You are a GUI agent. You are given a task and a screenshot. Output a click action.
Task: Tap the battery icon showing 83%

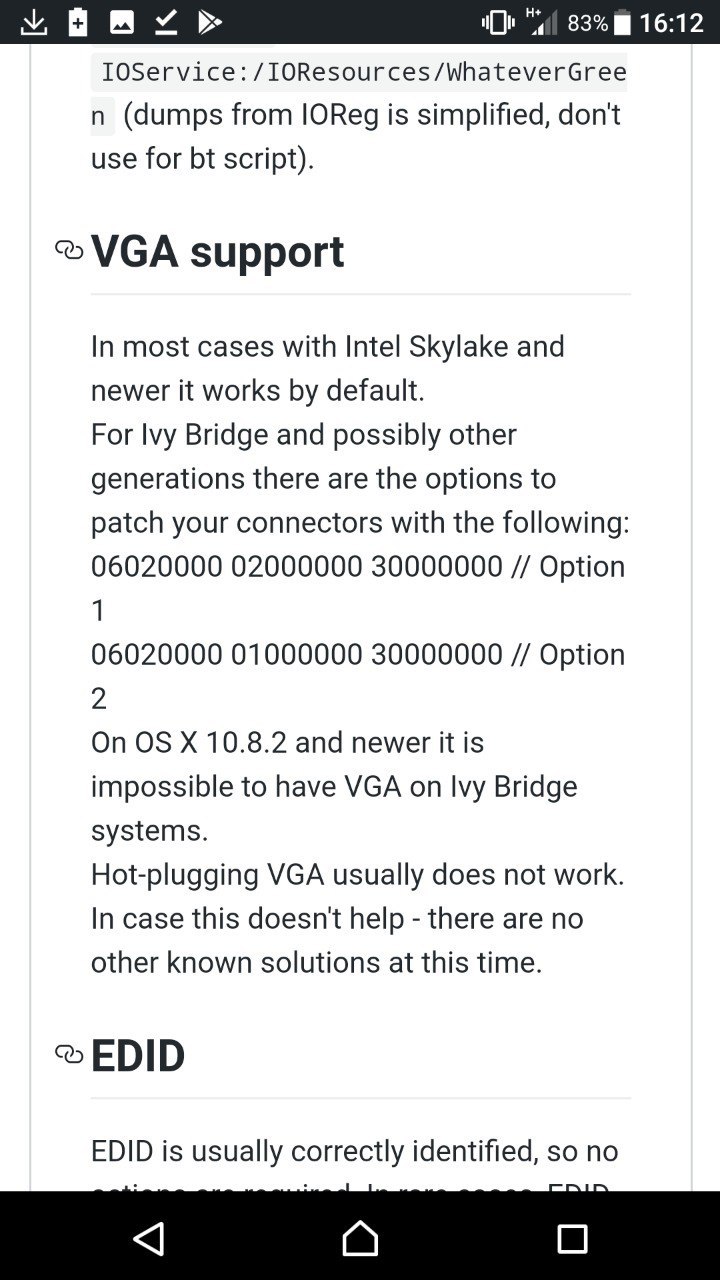[x=622, y=22]
